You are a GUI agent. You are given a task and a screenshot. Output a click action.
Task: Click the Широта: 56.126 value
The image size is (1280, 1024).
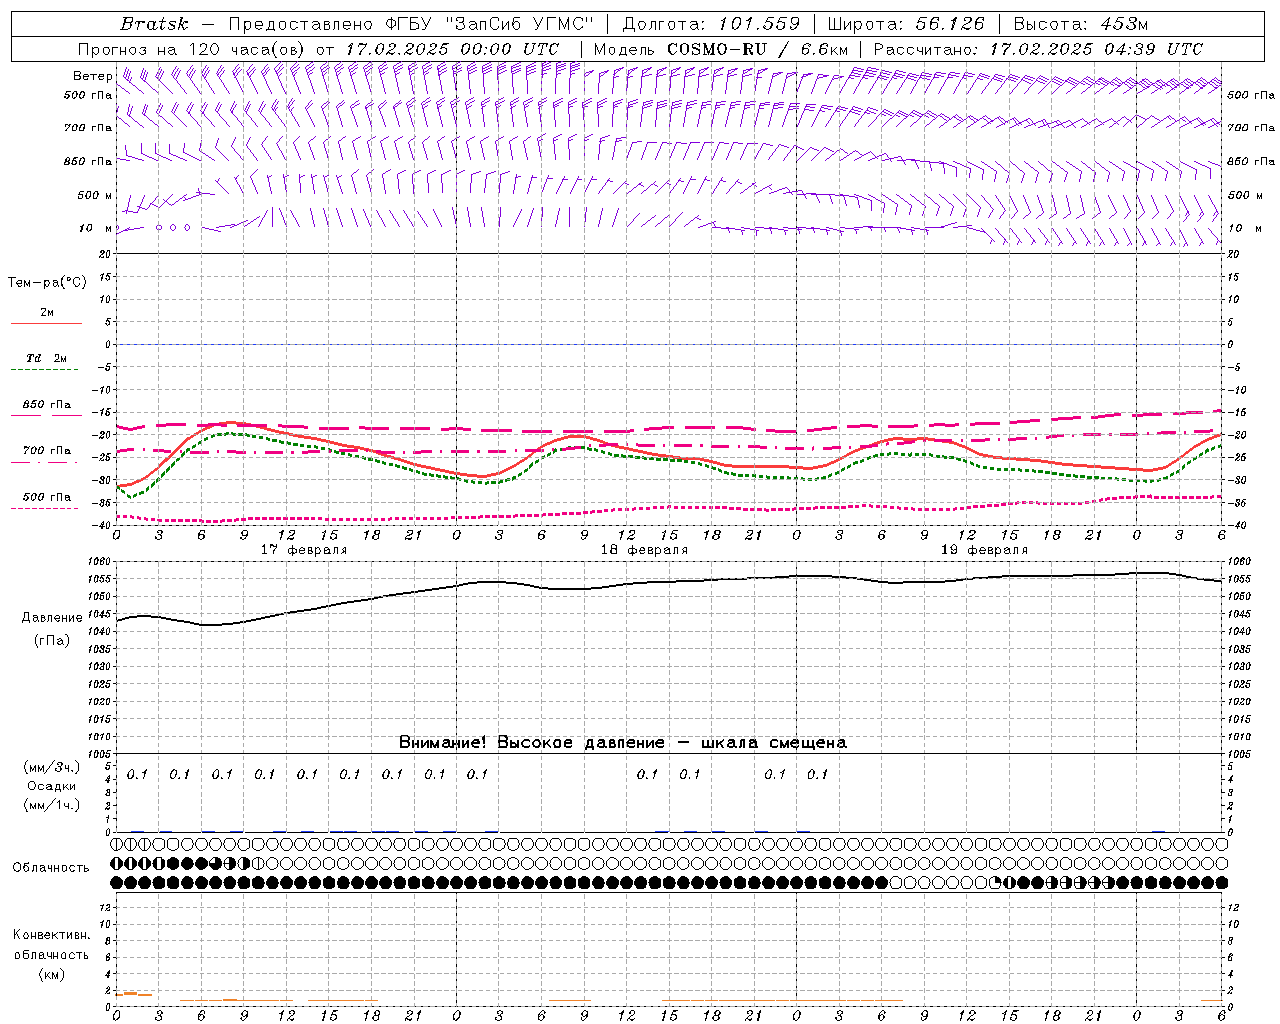coord(906,24)
